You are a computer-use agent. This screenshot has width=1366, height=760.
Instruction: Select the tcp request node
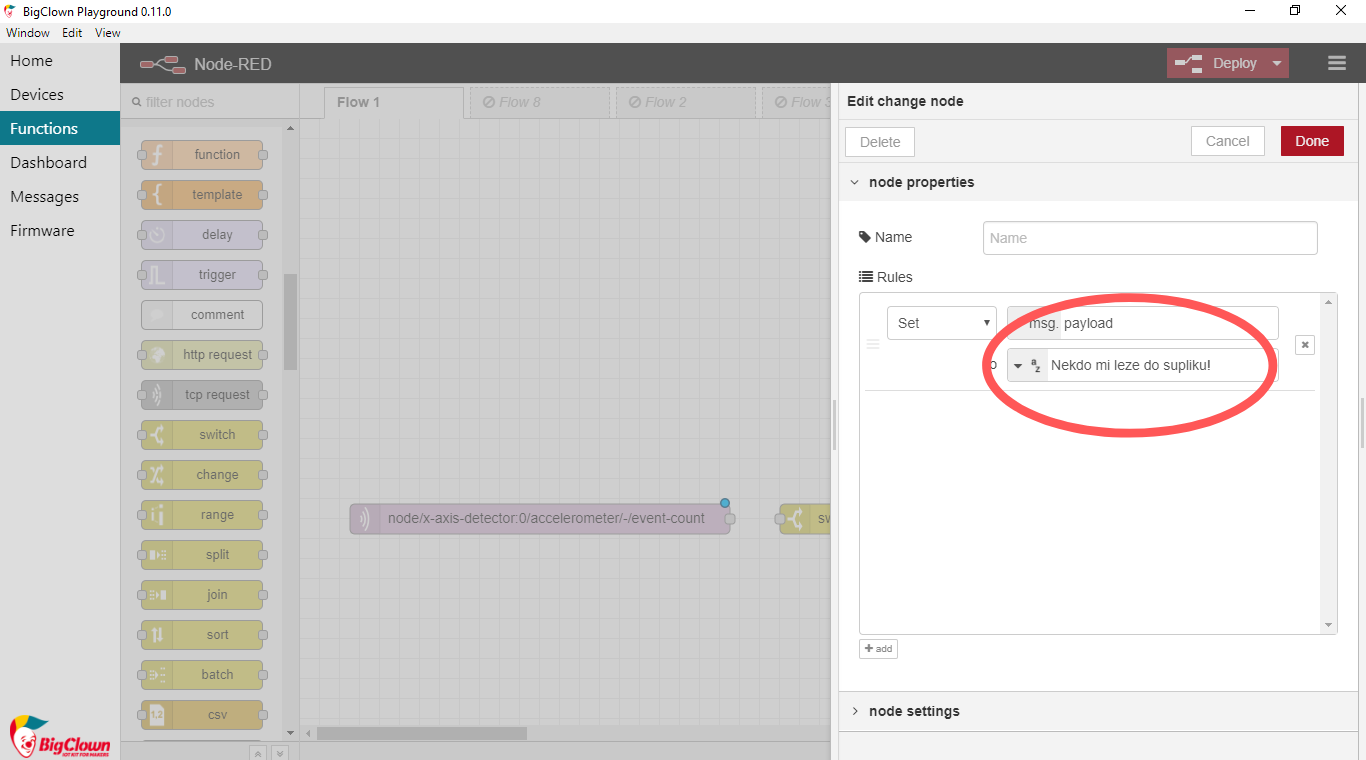tap(202, 395)
